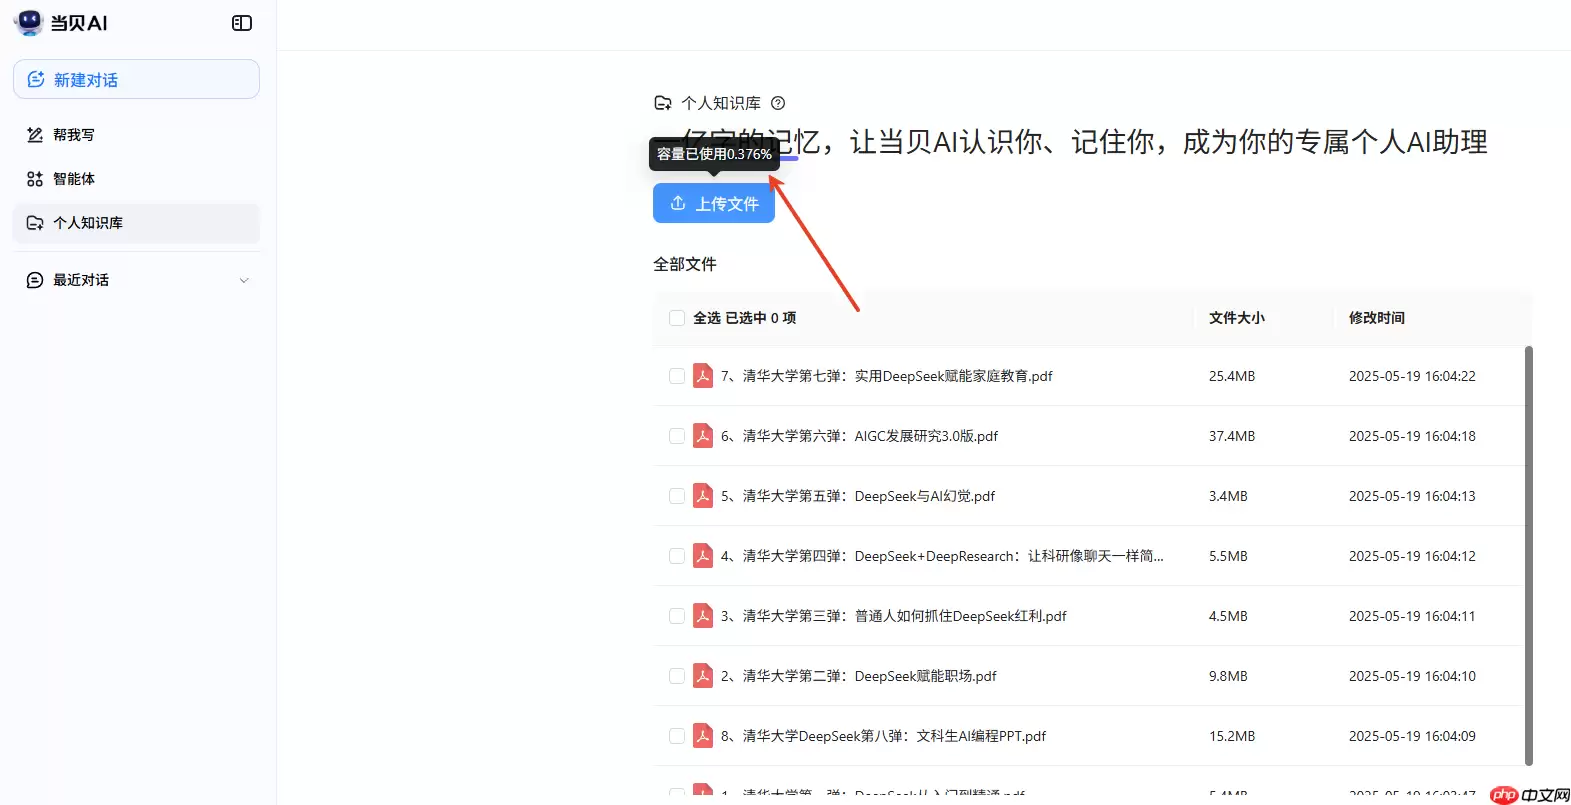Click the timestamp 2025-05-19 16:04:09
This screenshot has height=805, width=1571.
click(x=1412, y=736)
